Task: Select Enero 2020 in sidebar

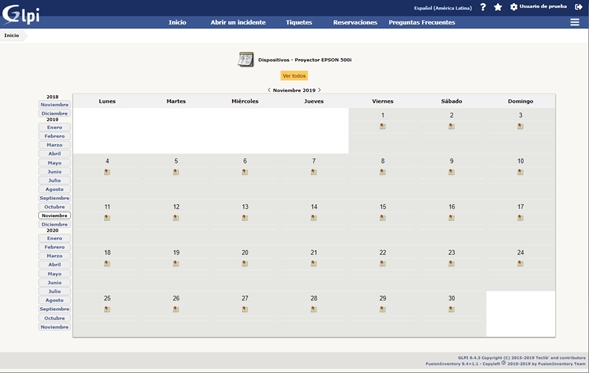Action: click(54, 238)
